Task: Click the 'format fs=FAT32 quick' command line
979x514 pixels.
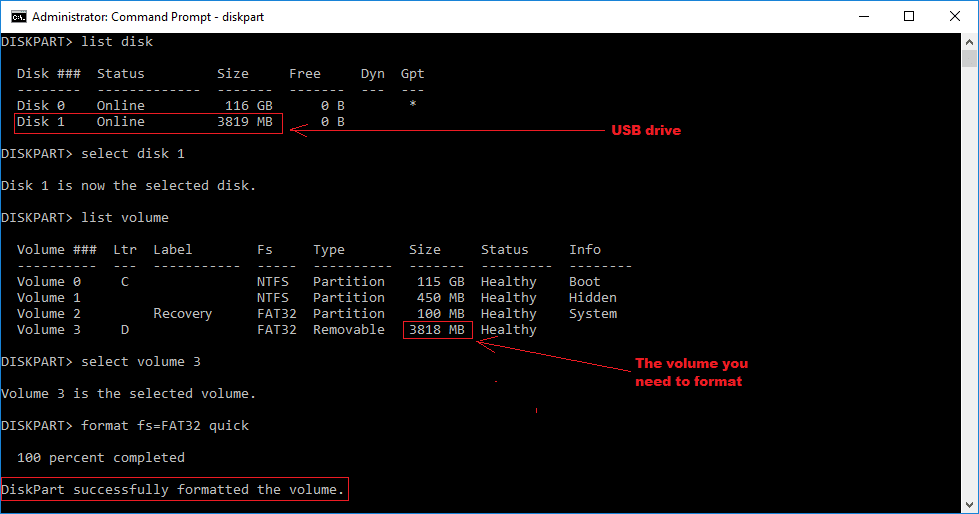Action: (x=161, y=426)
